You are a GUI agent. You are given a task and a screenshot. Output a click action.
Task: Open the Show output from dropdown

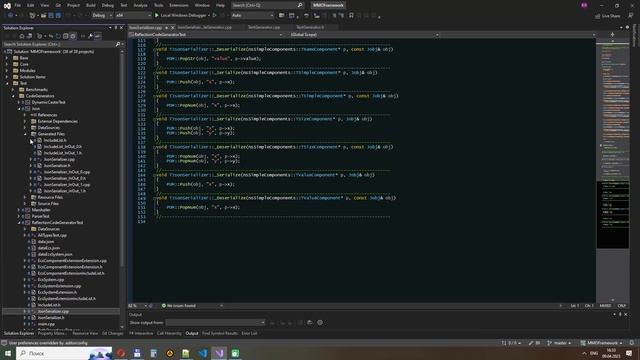coord(215,322)
